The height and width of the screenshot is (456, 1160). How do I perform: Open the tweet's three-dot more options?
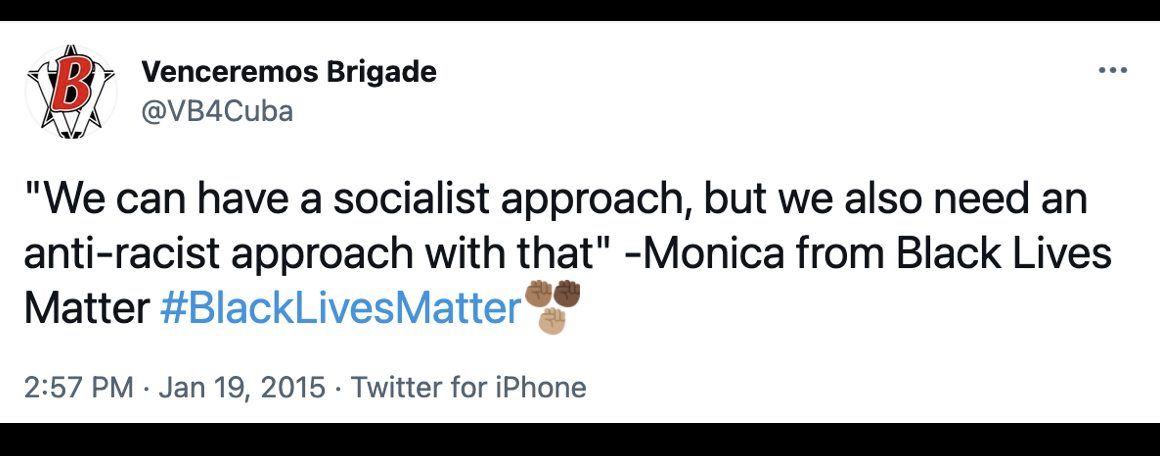1112,71
